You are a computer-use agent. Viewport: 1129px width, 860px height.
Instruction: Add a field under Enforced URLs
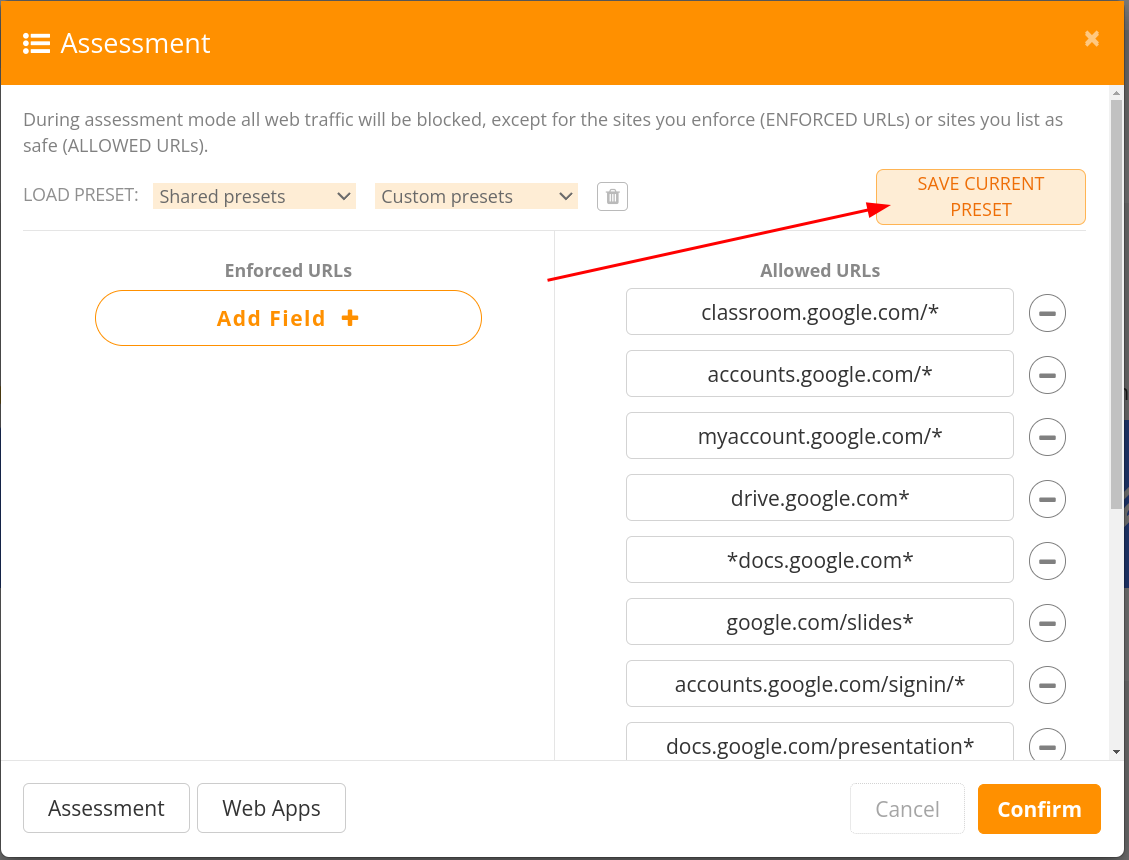[288, 318]
